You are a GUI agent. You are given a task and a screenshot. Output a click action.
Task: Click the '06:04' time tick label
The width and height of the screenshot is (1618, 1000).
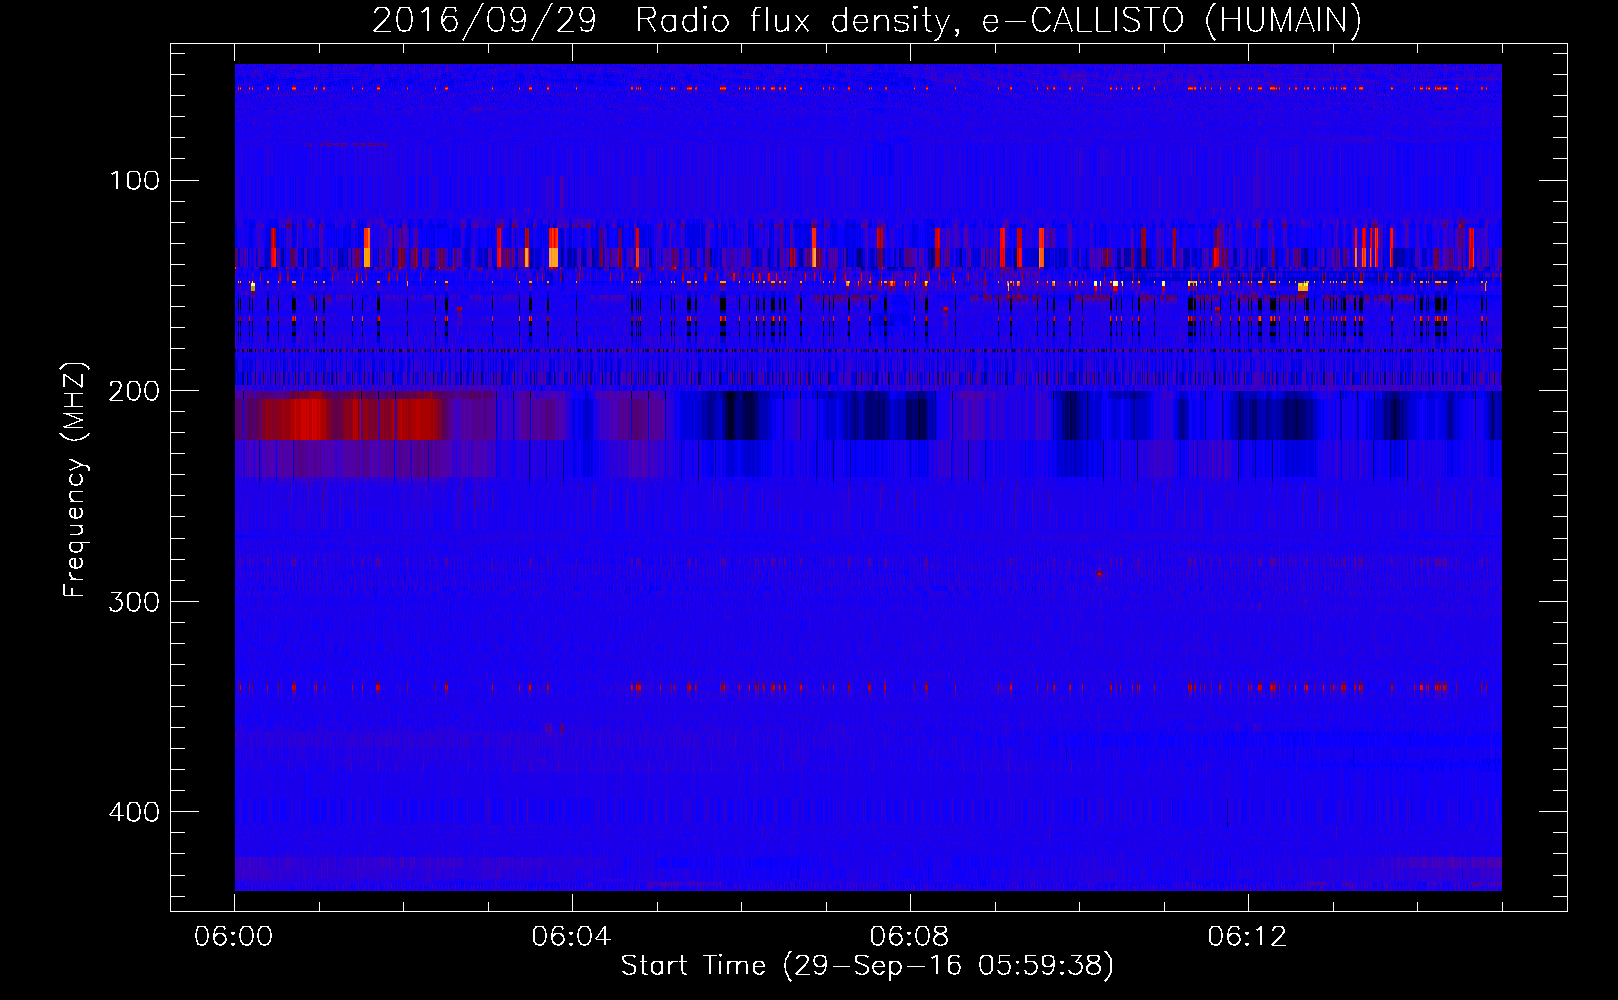(571, 936)
